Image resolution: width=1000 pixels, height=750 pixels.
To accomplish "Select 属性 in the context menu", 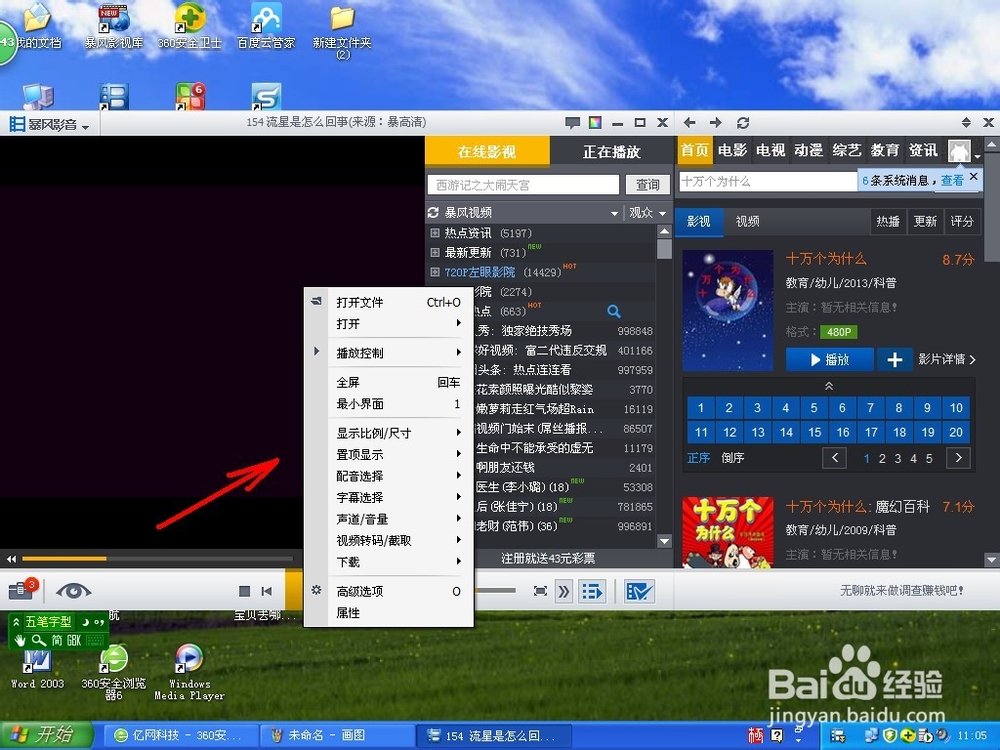I will pyautogui.click(x=398, y=613).
